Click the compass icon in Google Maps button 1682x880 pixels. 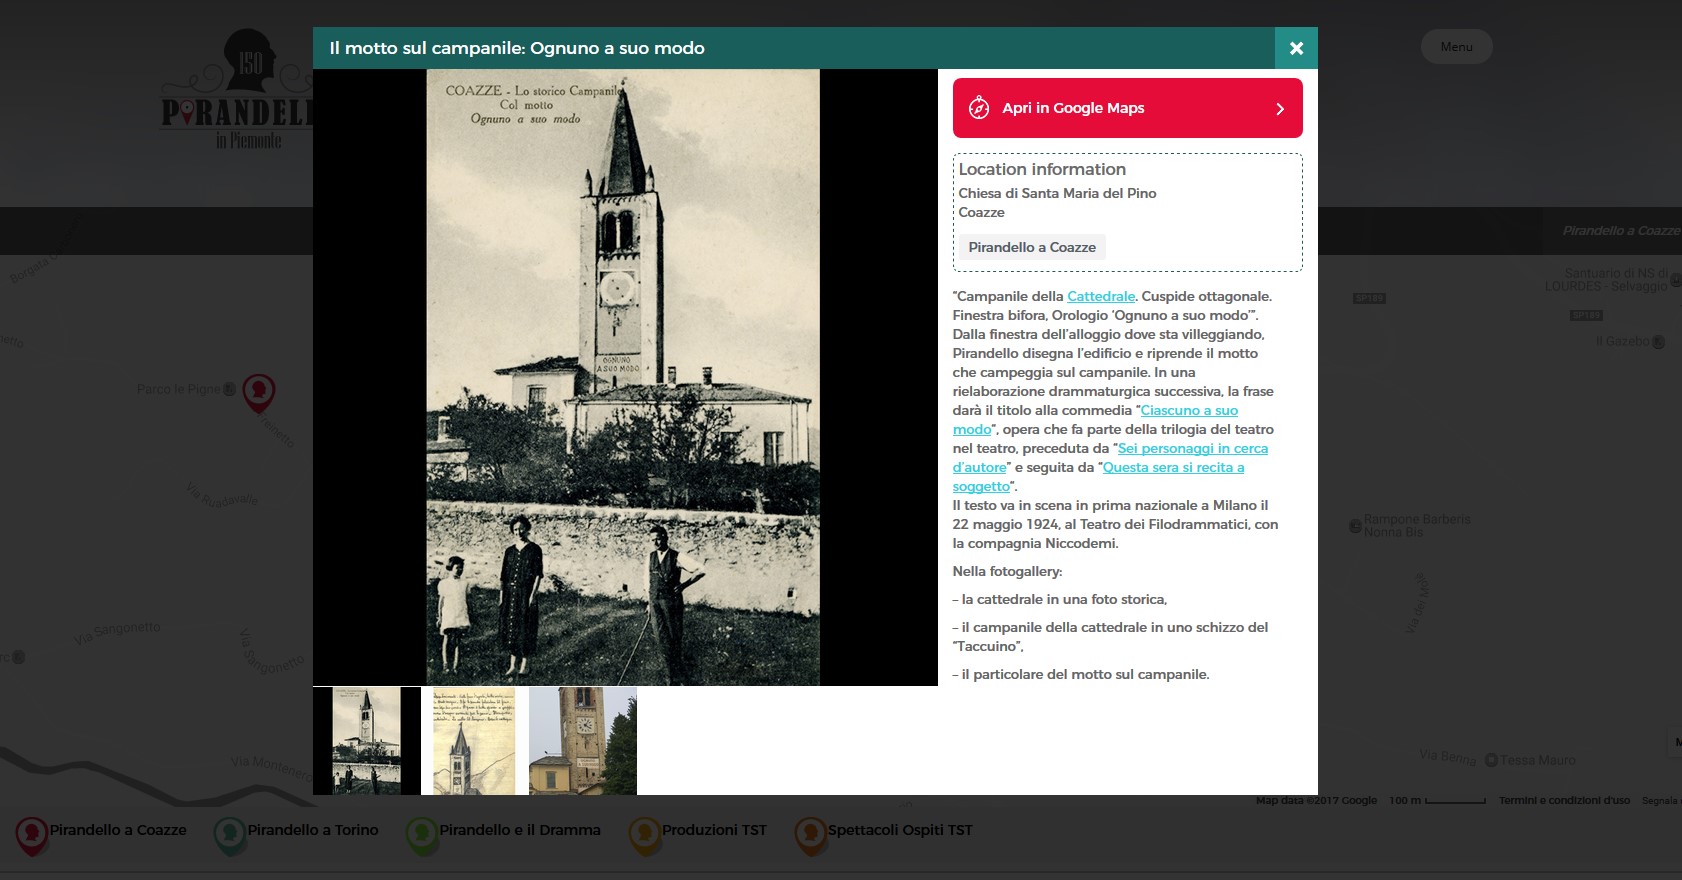[979, 108]
